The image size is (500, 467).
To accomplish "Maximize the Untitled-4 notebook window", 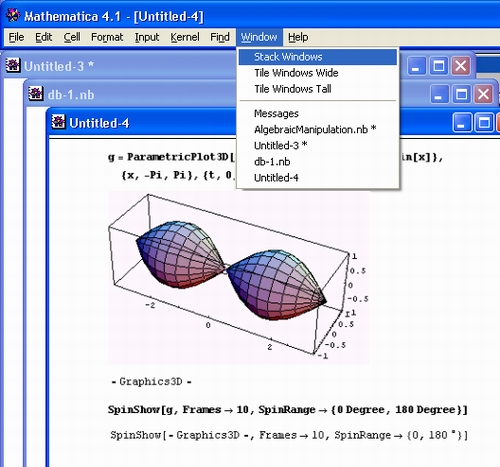I will click(x=484, y=123).
